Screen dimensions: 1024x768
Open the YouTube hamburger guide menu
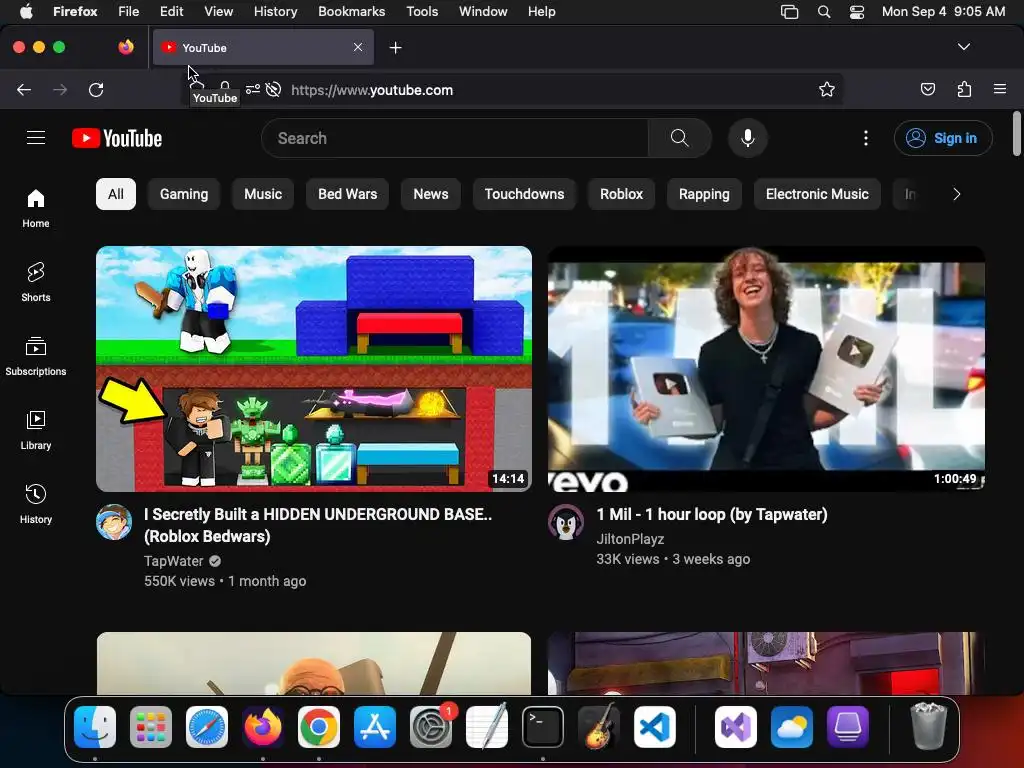tap(36, 138)
